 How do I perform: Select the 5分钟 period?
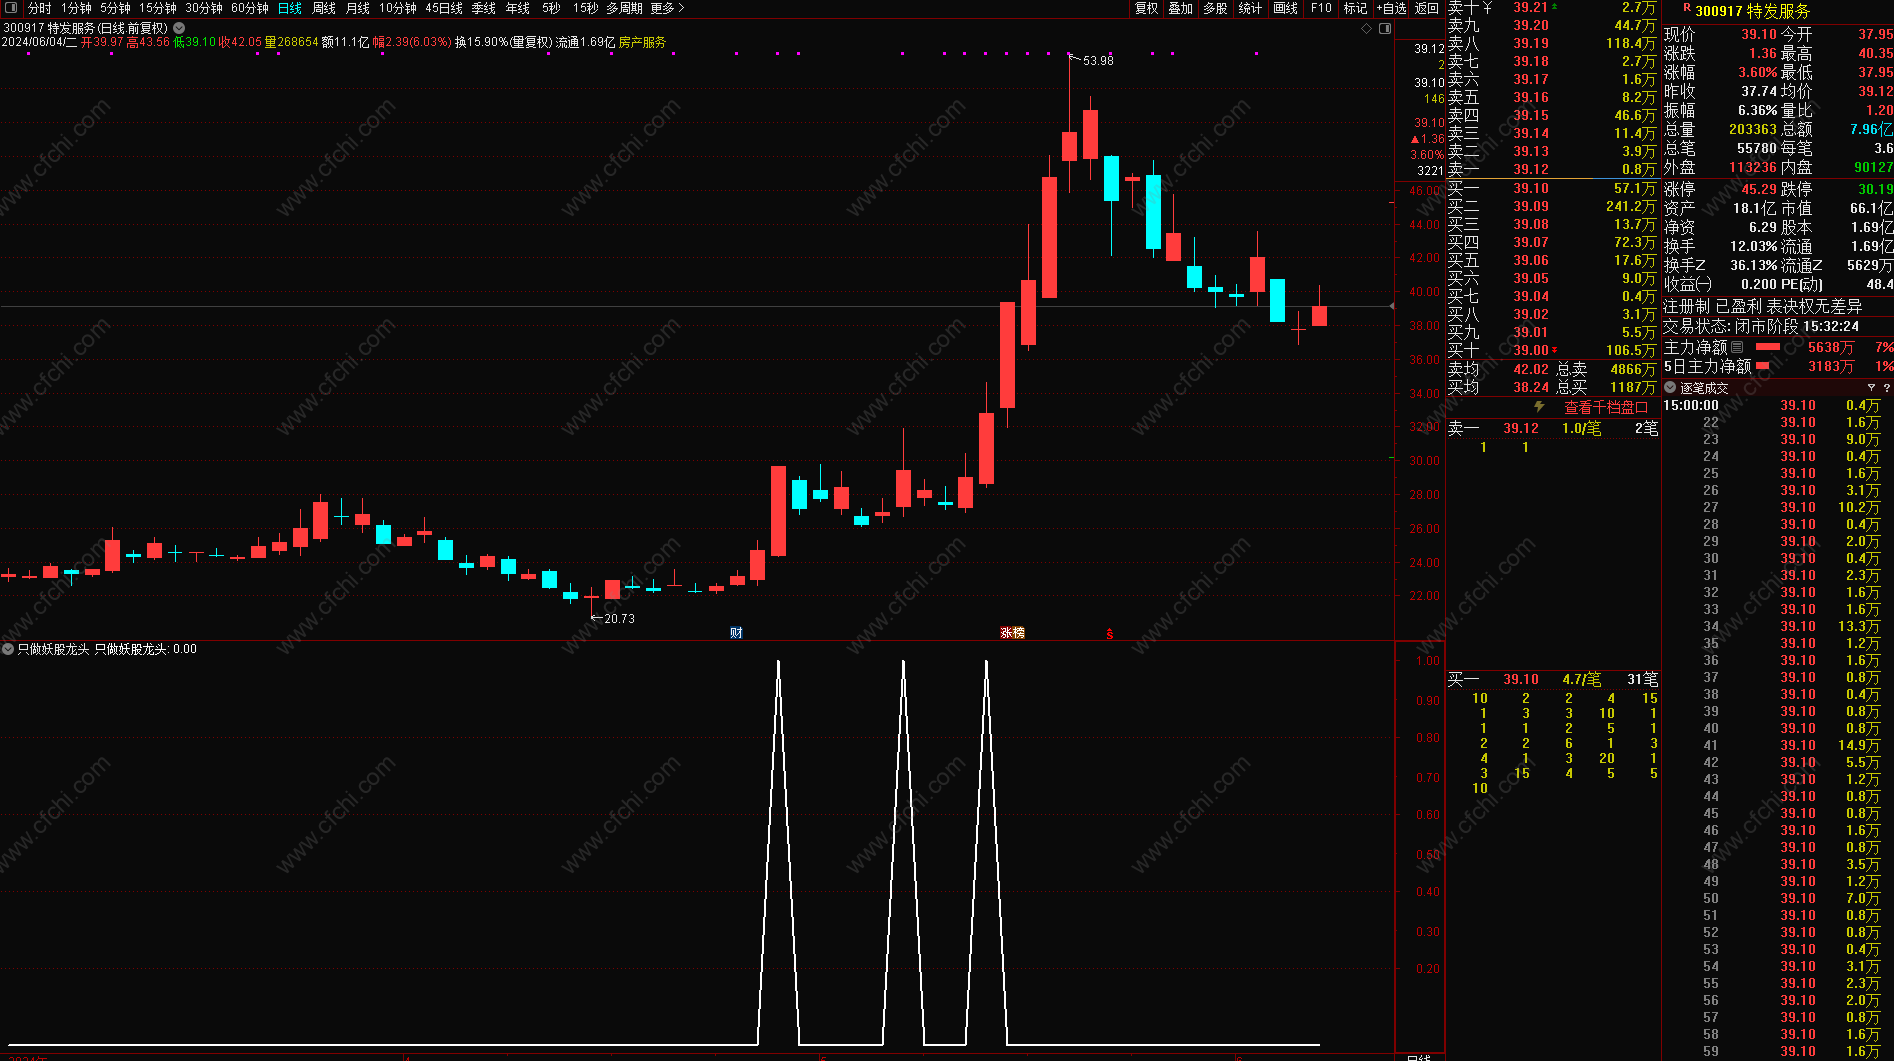click(x=115, y=8)
